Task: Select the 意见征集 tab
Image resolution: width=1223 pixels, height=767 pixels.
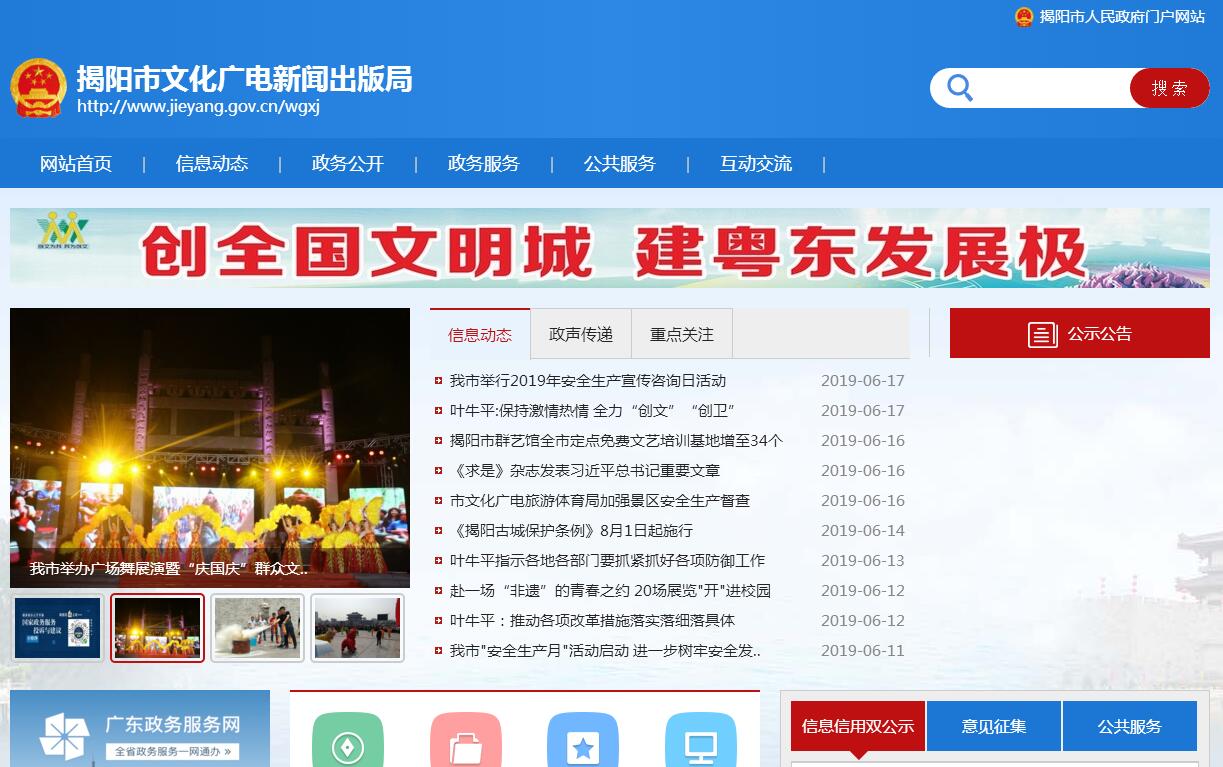Action: [x=994, y=726]
